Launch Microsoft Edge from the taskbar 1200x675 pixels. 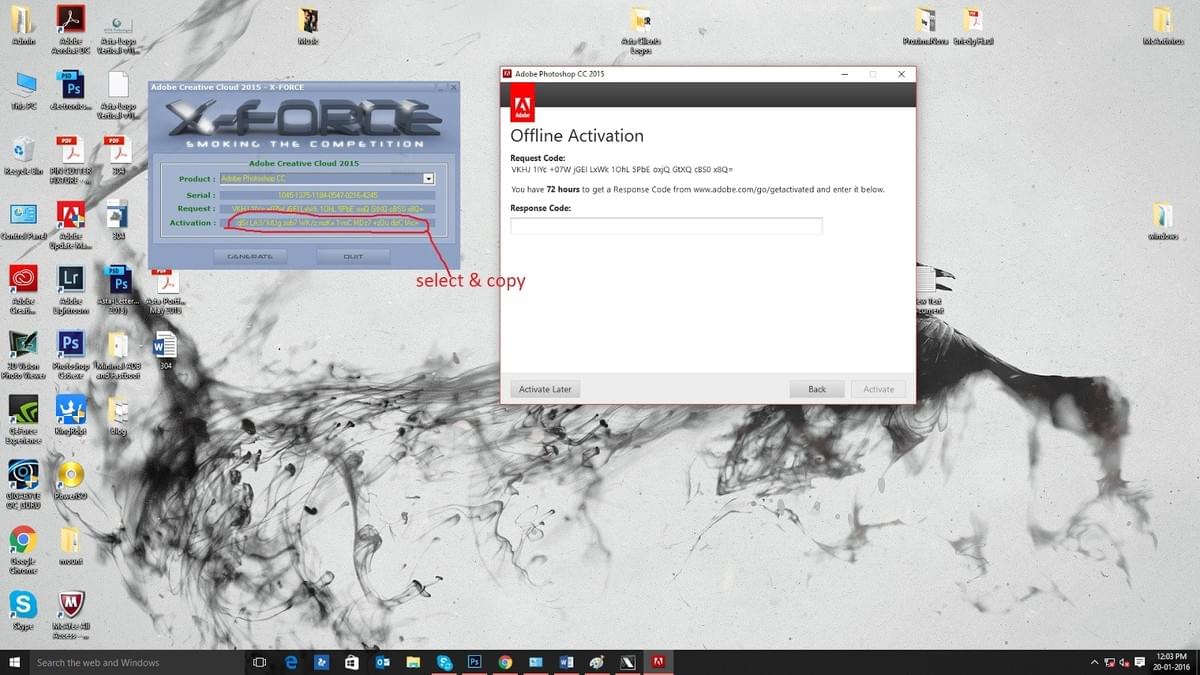(292, 662)
